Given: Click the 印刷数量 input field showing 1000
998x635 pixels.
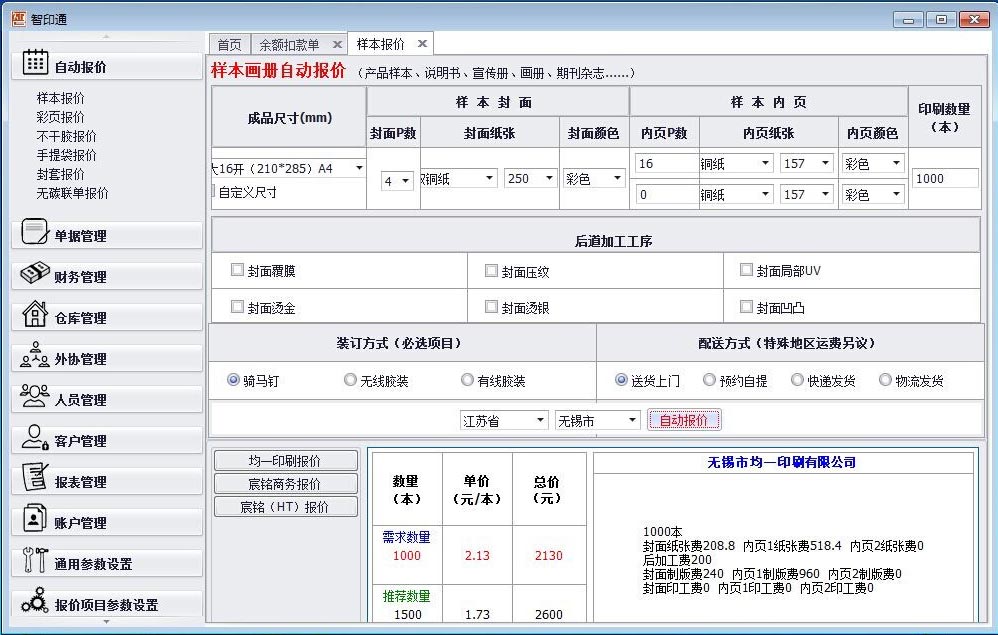Looking at the screenshot, I should pos(945,178).
